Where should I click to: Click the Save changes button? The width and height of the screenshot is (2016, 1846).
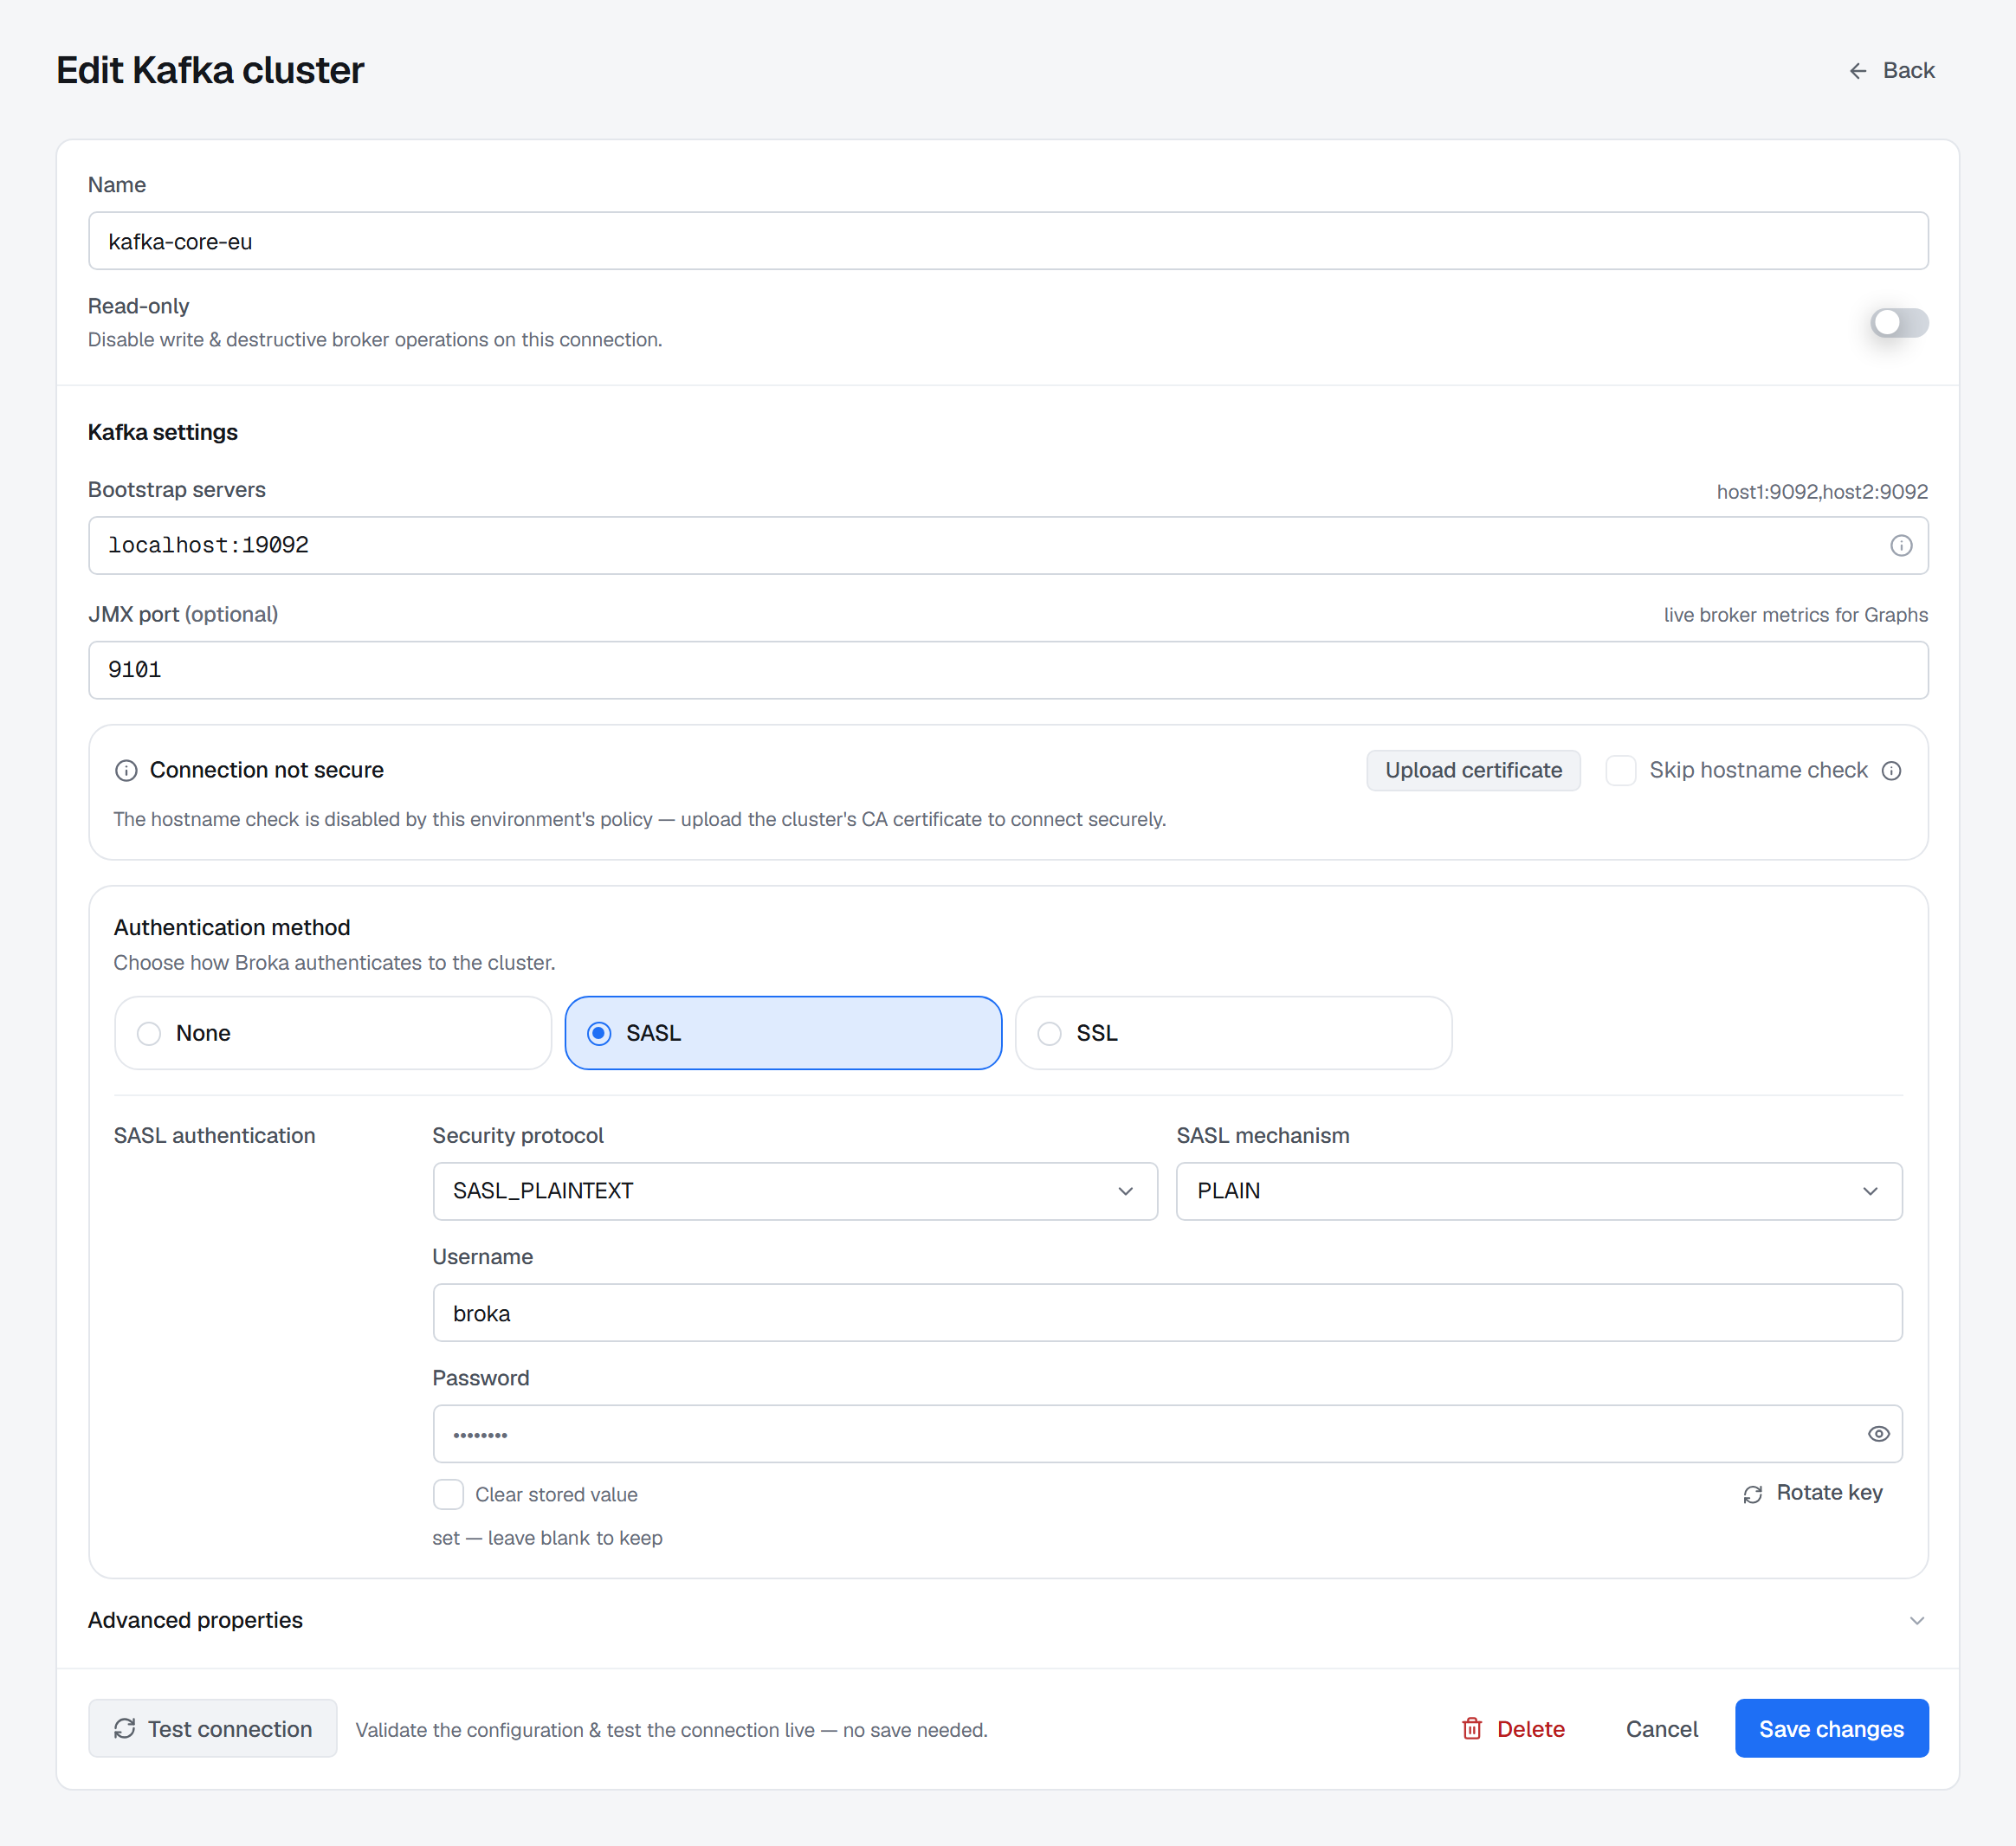1831,1728
